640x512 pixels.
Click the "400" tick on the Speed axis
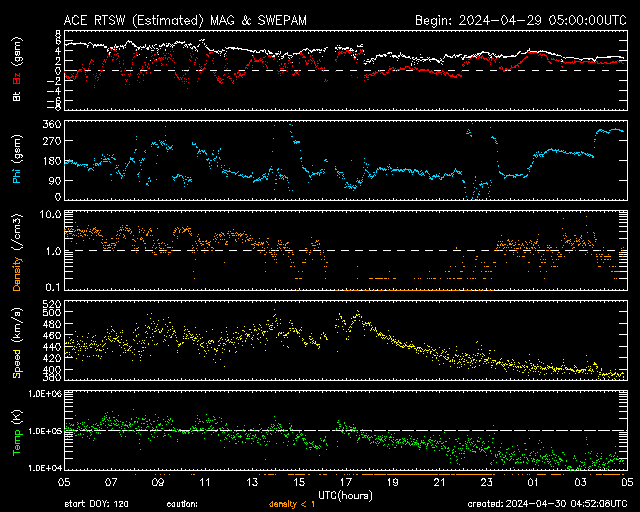(52, 369)
